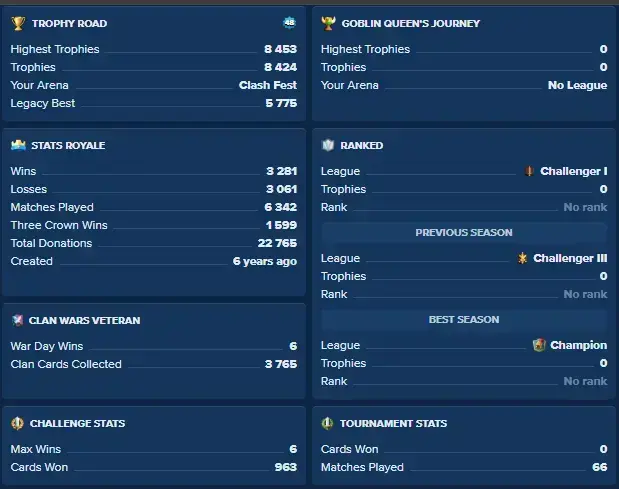Click the Tournament Cards Won label
Image resolution: width=619 pixels, height=489 pixels.
(x=350, y=449)
